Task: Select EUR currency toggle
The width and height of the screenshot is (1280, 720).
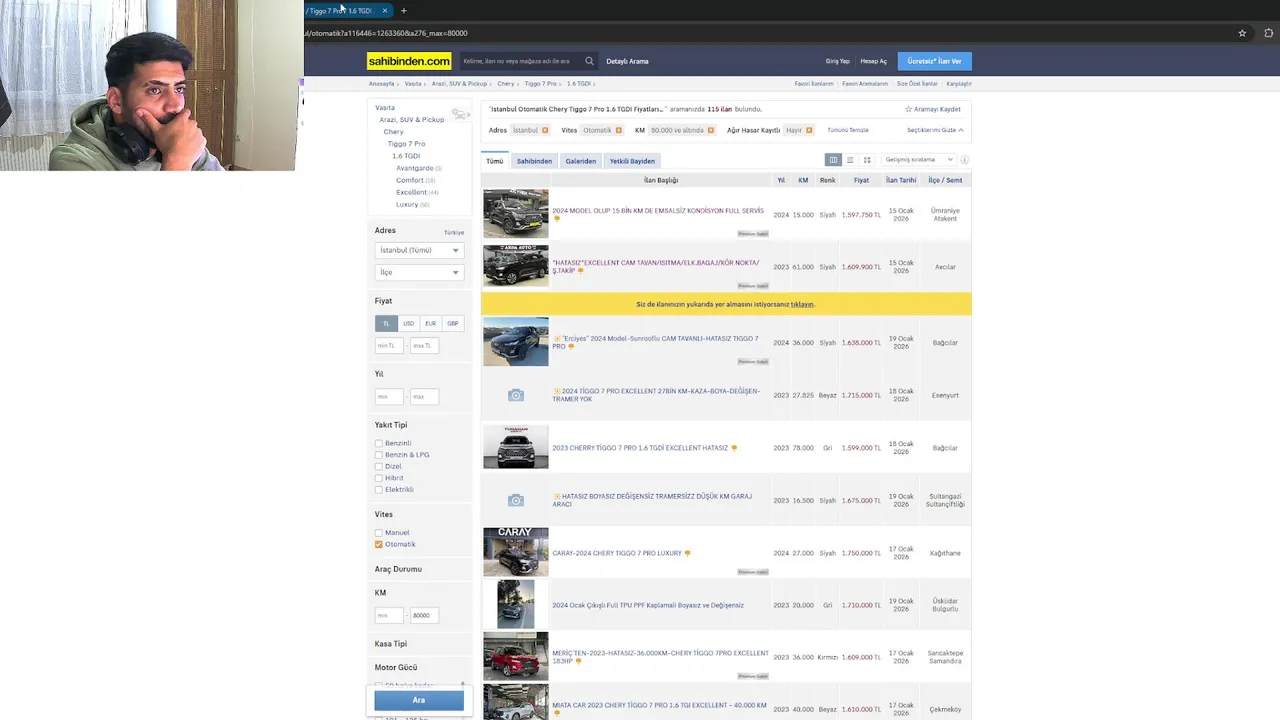Action: point(430,323)
